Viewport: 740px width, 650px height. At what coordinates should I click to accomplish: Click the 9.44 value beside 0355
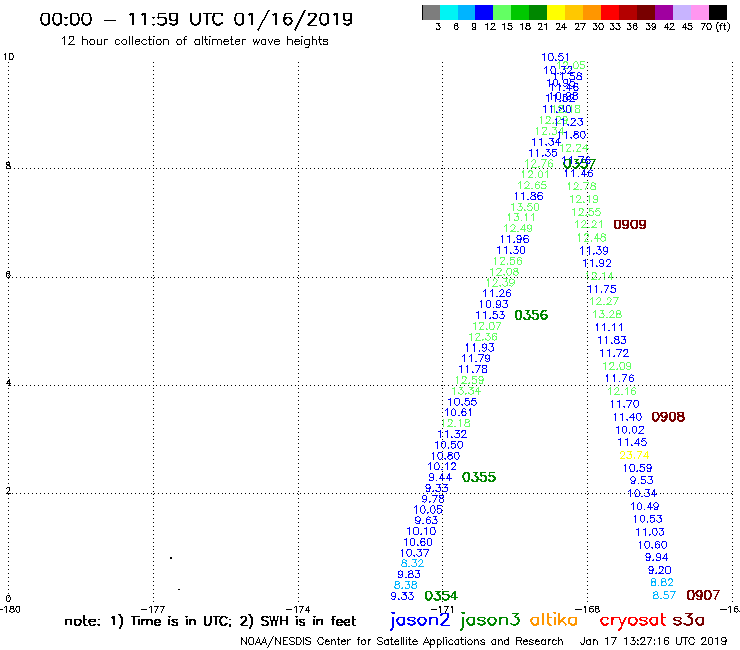pos(440,477)
